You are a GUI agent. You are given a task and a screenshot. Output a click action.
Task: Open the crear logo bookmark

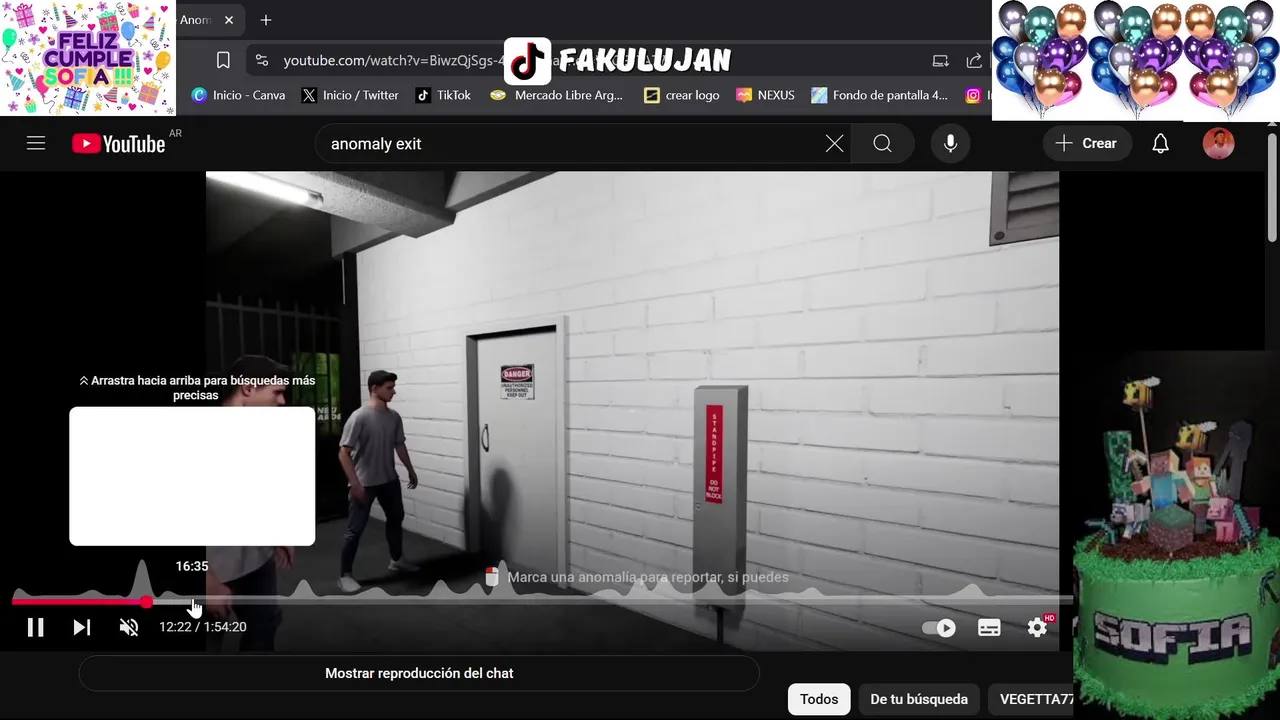coord(682,95)
